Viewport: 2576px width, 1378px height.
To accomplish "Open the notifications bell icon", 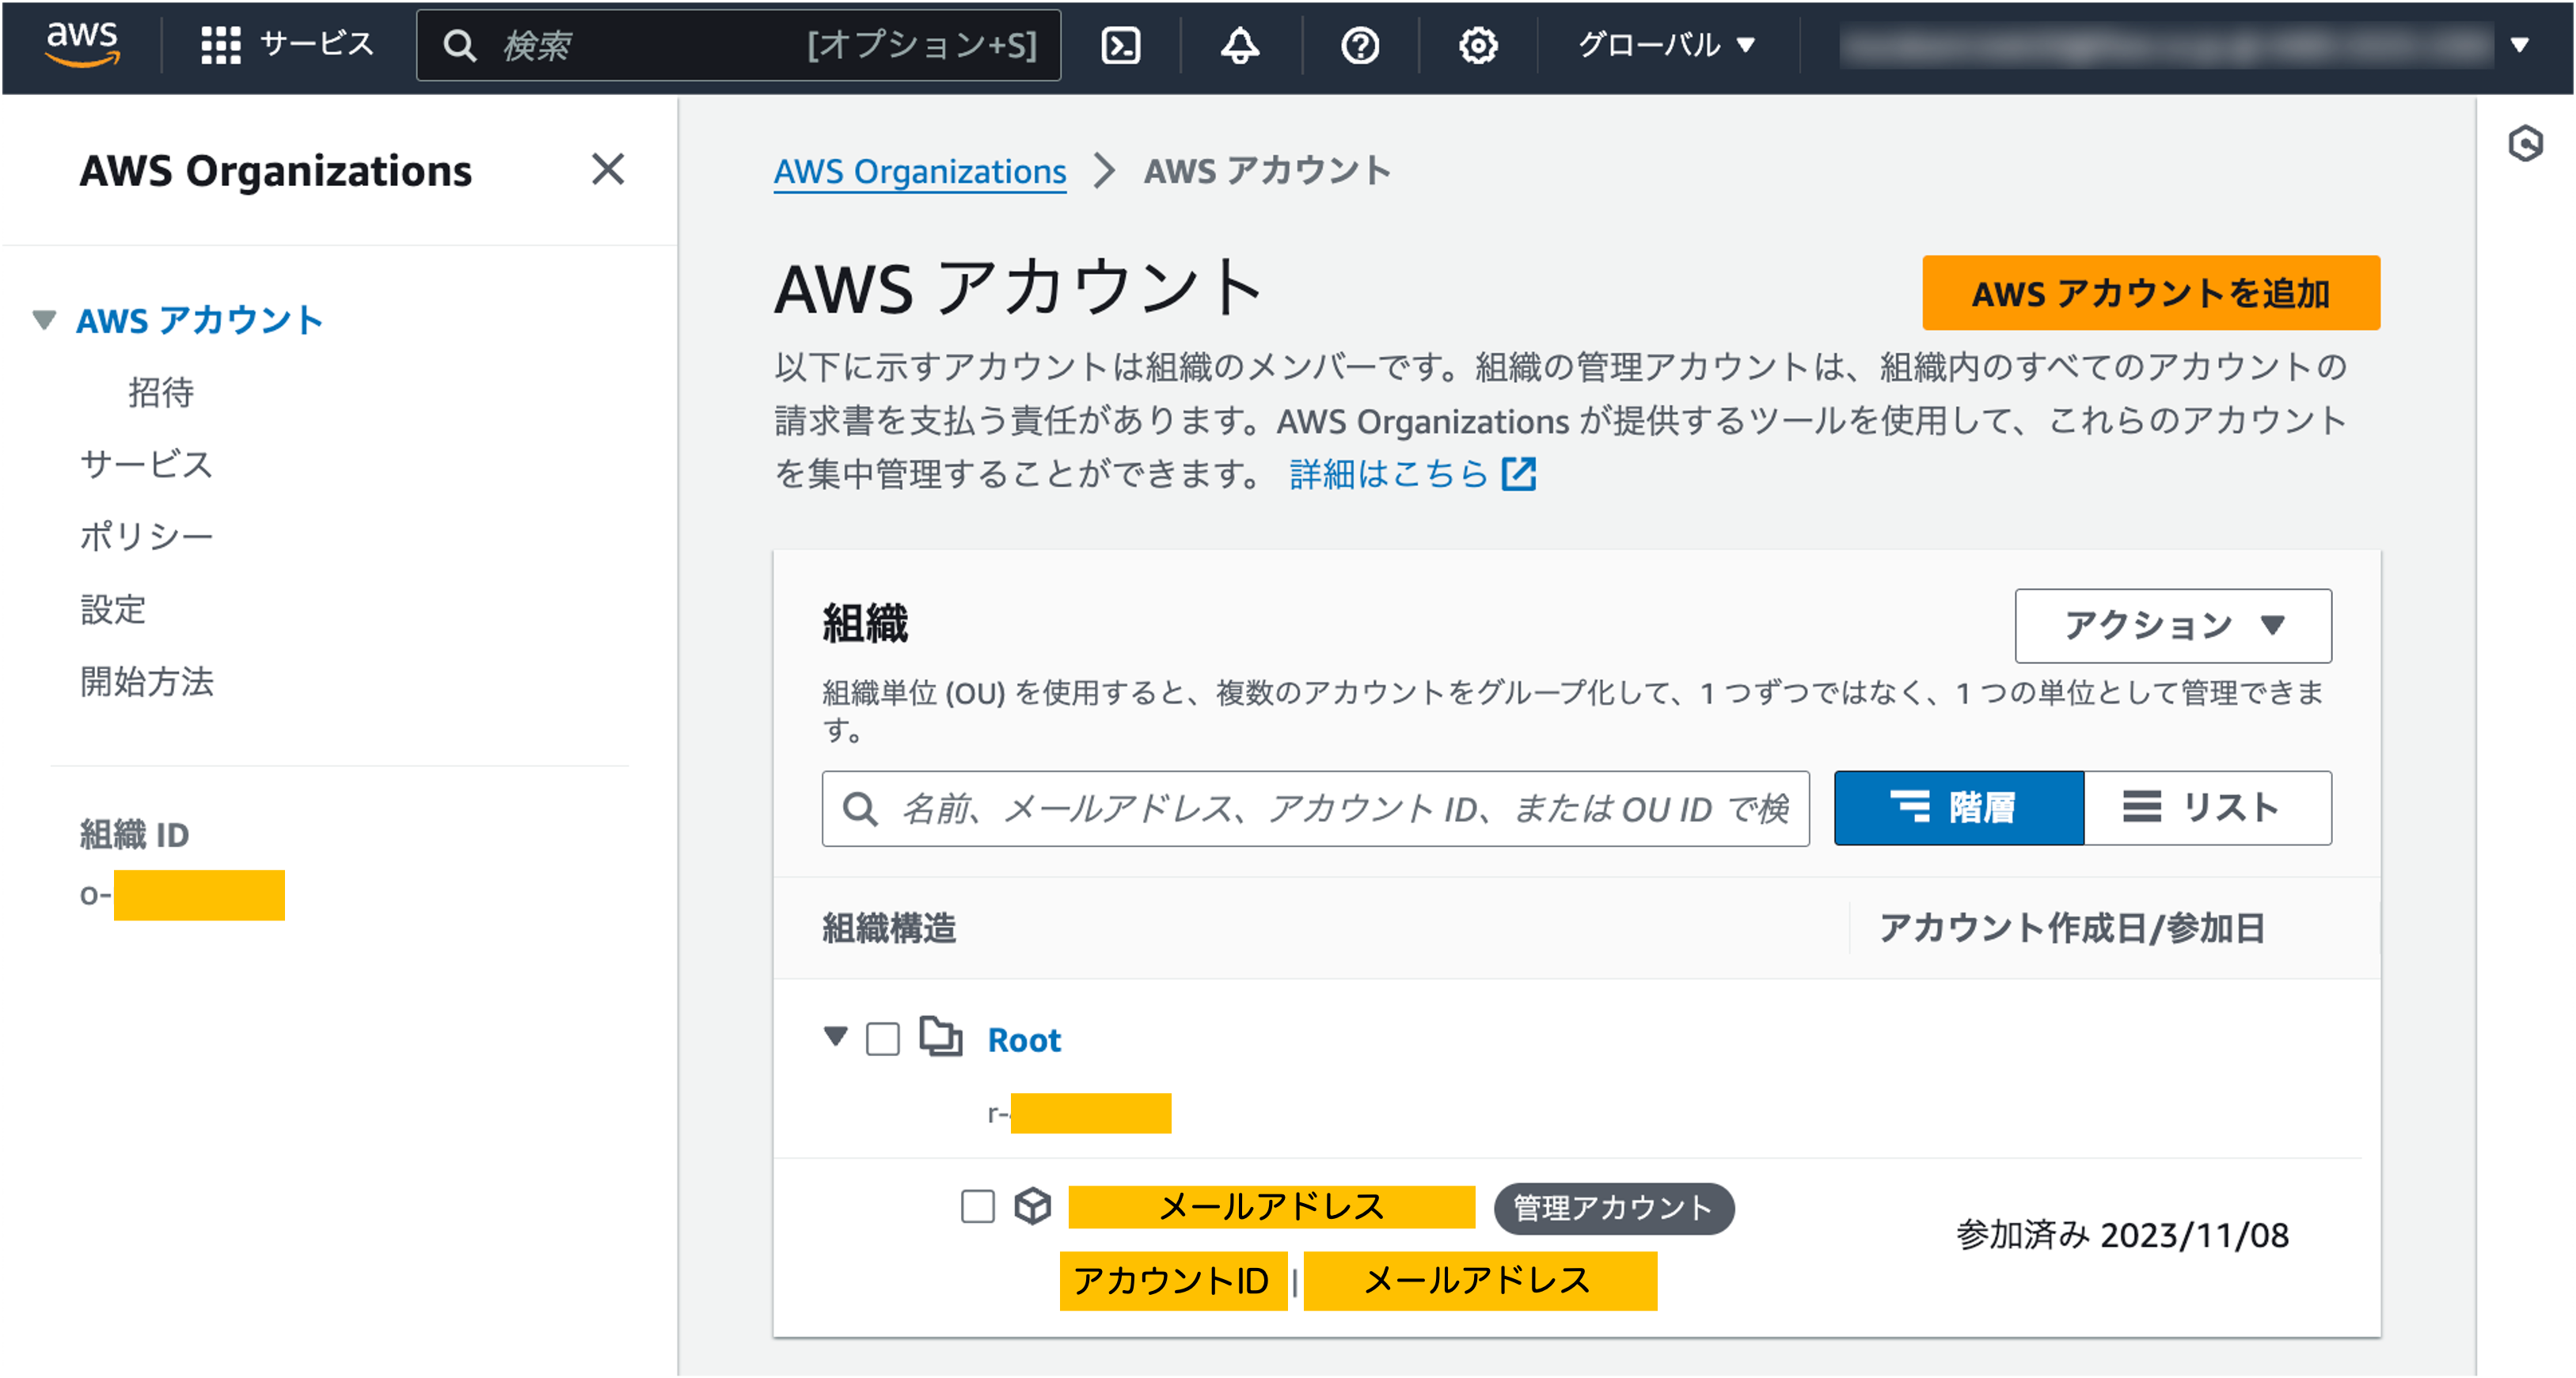I will (x=1240, y=45).
